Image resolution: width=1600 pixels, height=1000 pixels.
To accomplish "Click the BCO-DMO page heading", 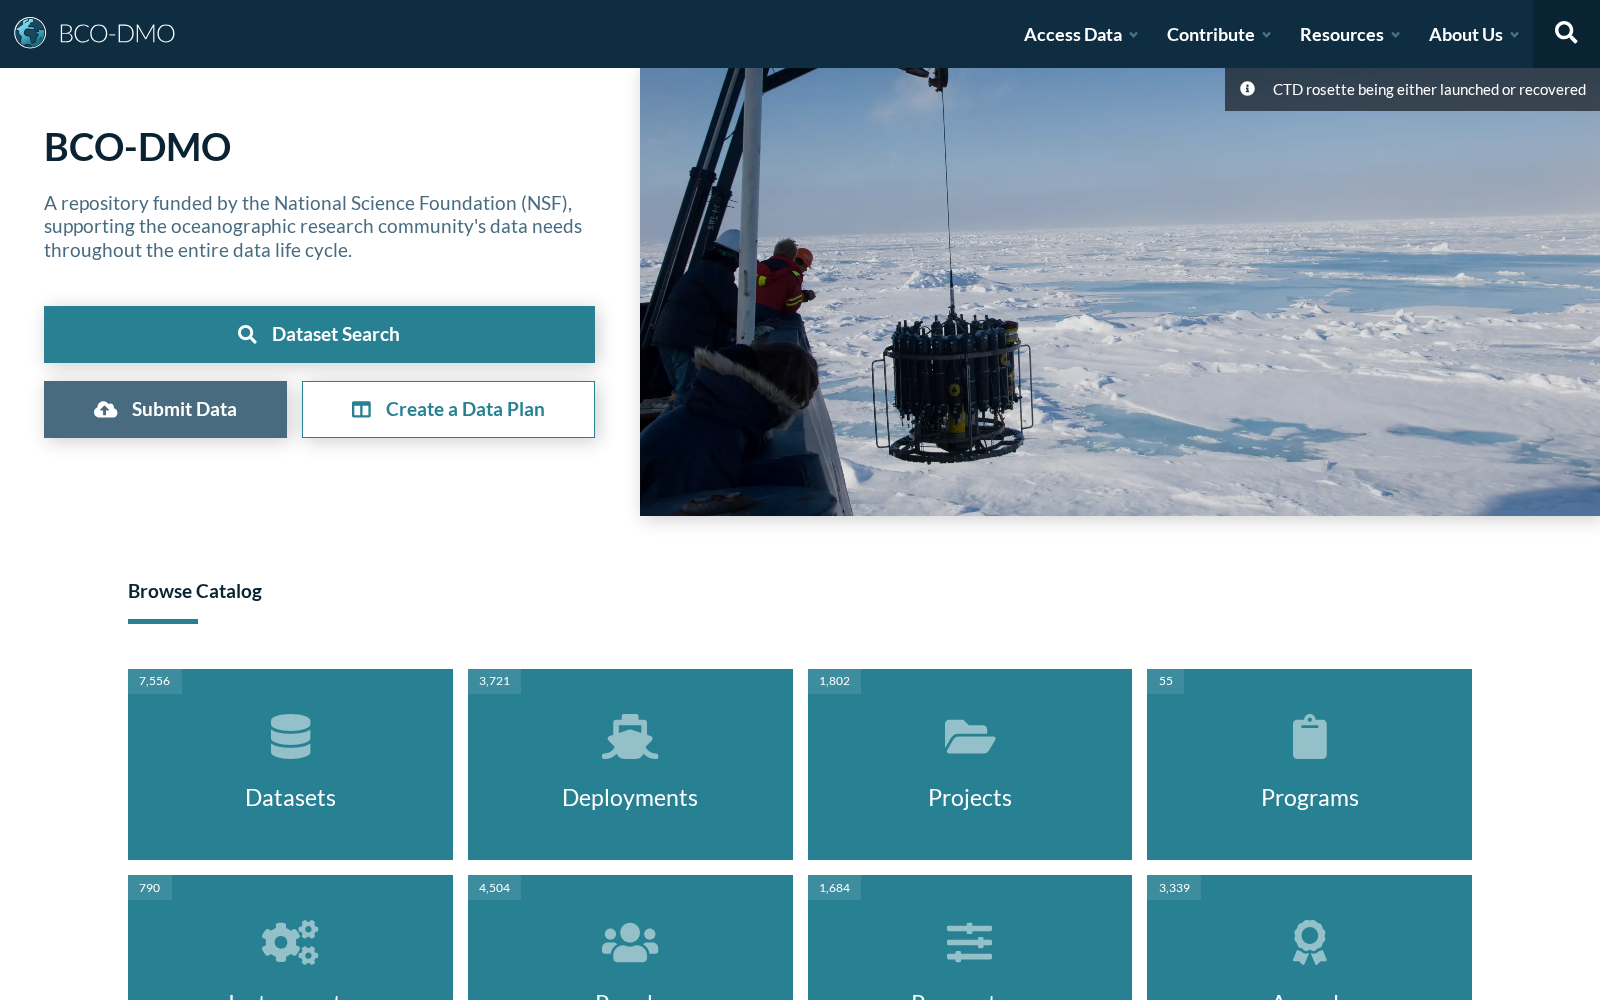I will (x=137, y=147).
